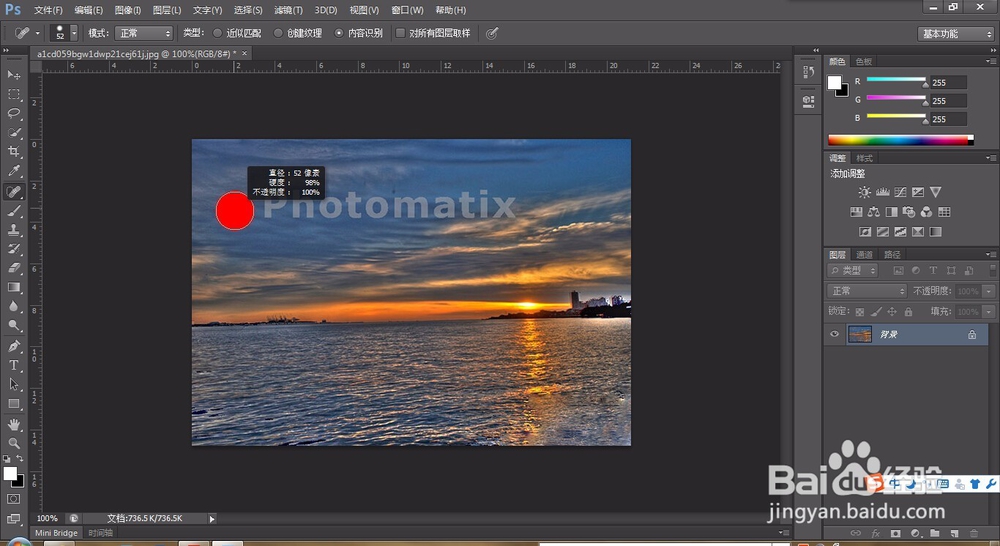Select the Zoom tool in toolbox
The width and height of the screenshot is (1000, 546).
pos(13,443)
